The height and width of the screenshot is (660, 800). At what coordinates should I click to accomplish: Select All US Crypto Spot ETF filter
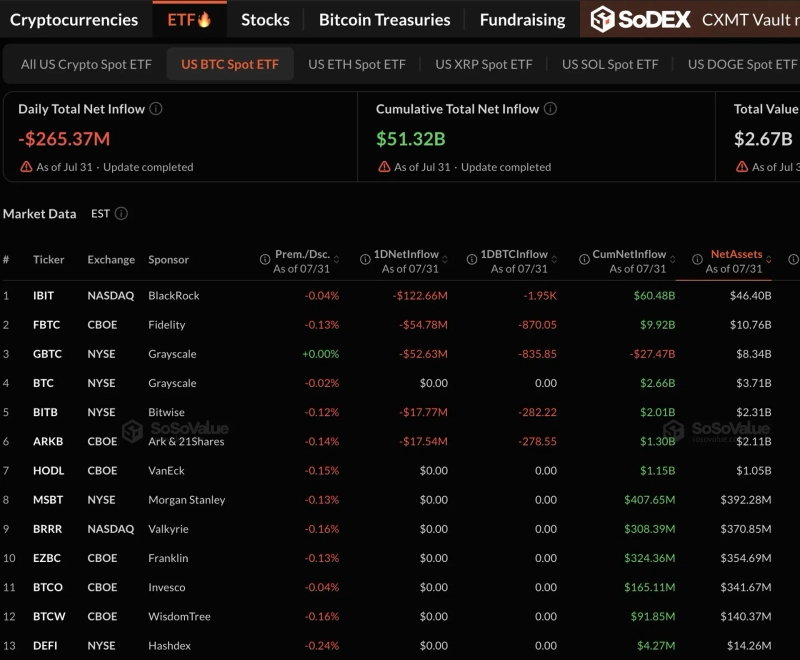pos(86,64)
